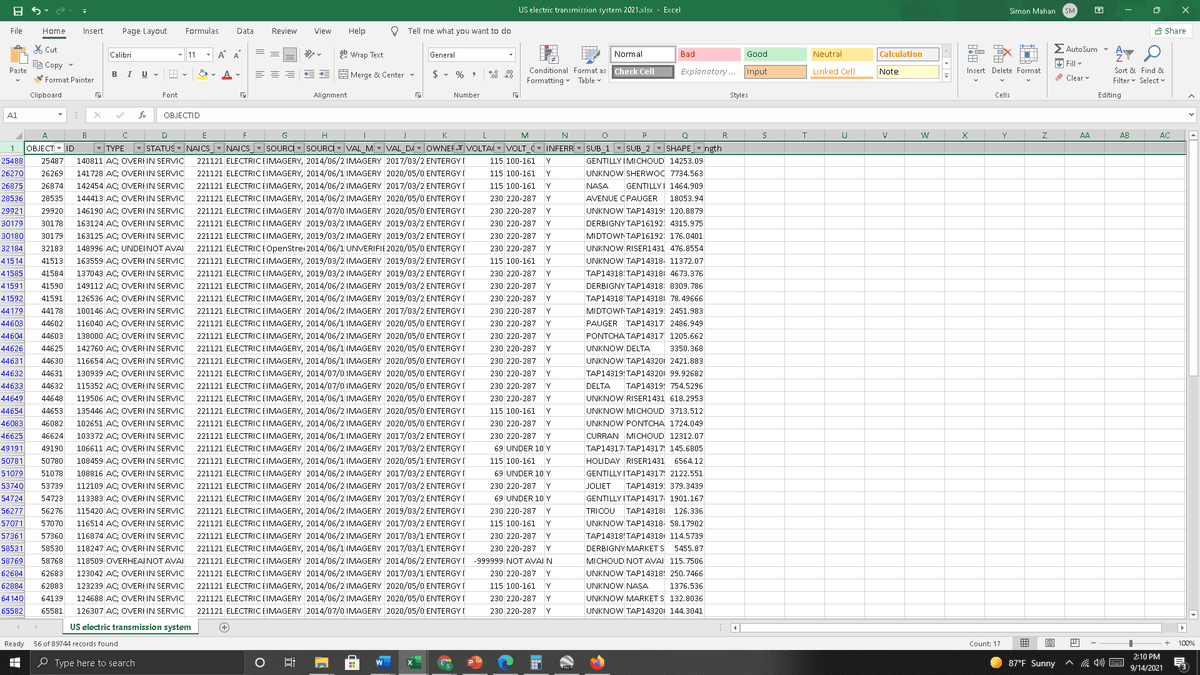This screenshot has height=675, width=1200.
Task: Click the Orientation text-angle icon
Action: click(x=309, y=55)
